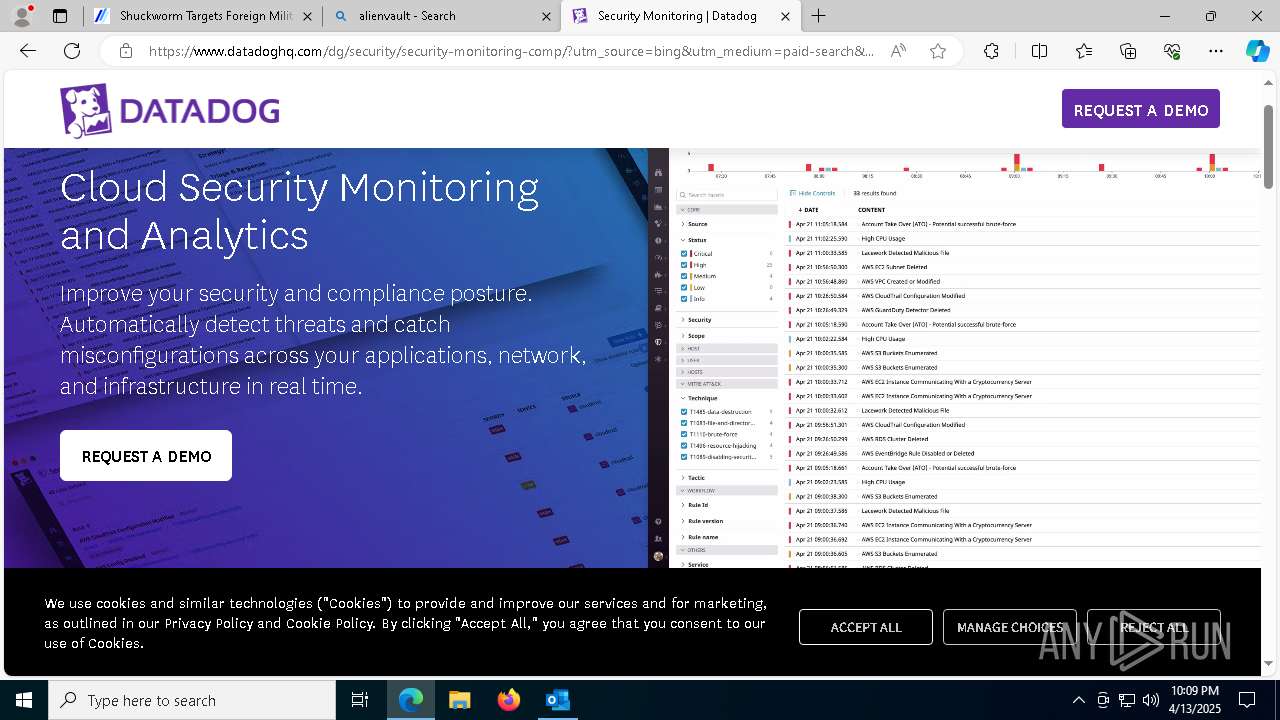Open Outlook from the taskbar
The width and height of the screenshot is (1280, 720).
[557, 700]
